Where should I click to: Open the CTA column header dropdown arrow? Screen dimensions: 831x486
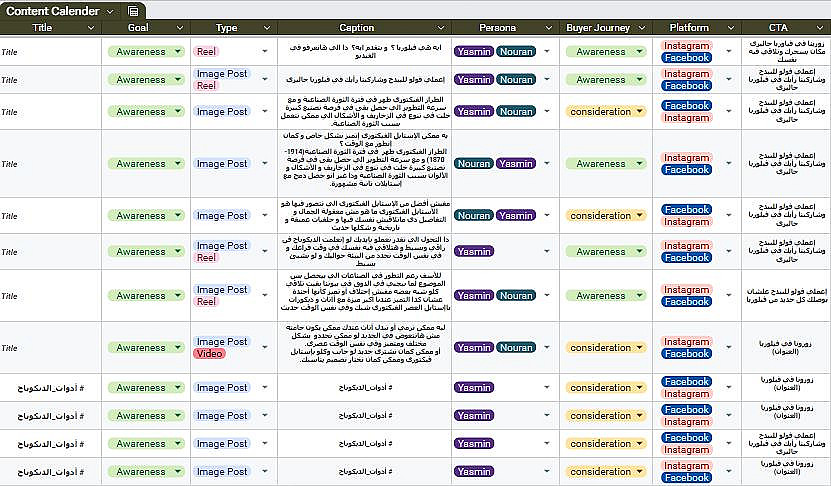coord(820,28)
